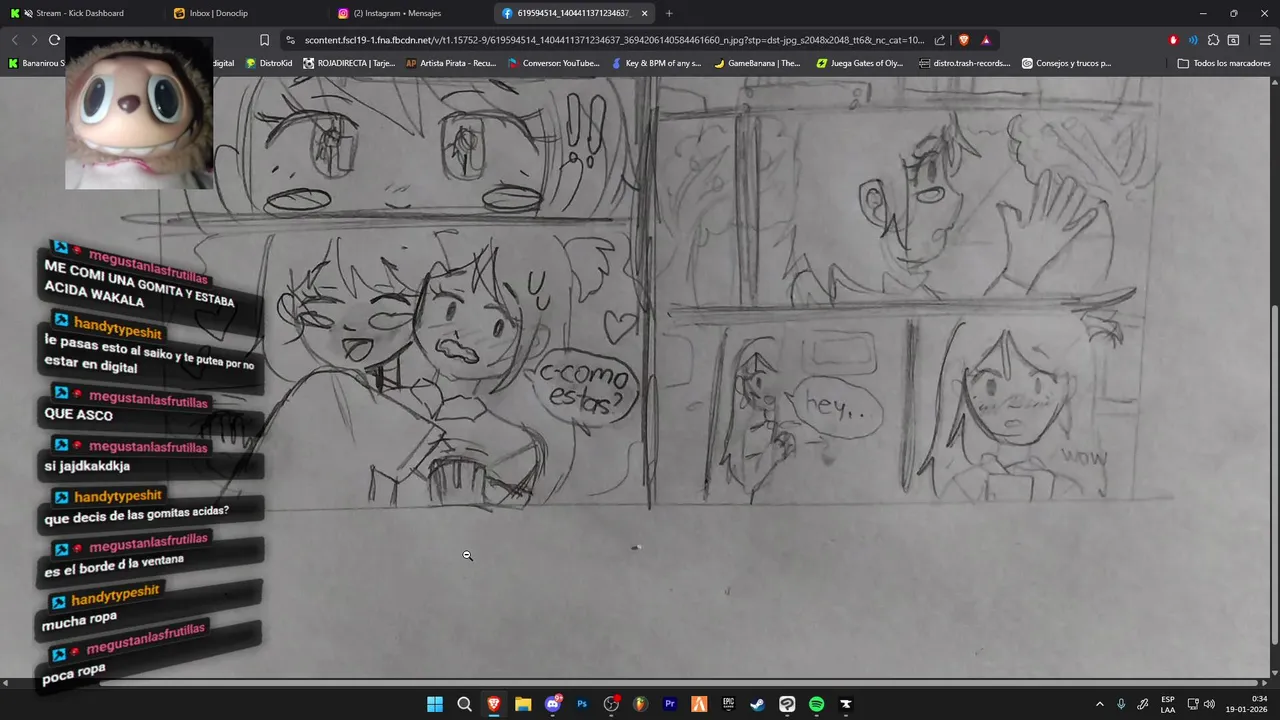1280x720 pixels.
Task: Open the Kick app in taskbar
Action: pyautogui.click(x=846, y=704)
